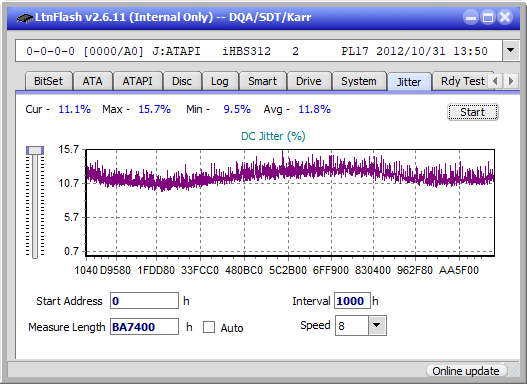
Task: Go to the Rdy Test tab
Action: click(x=462, y=81)
